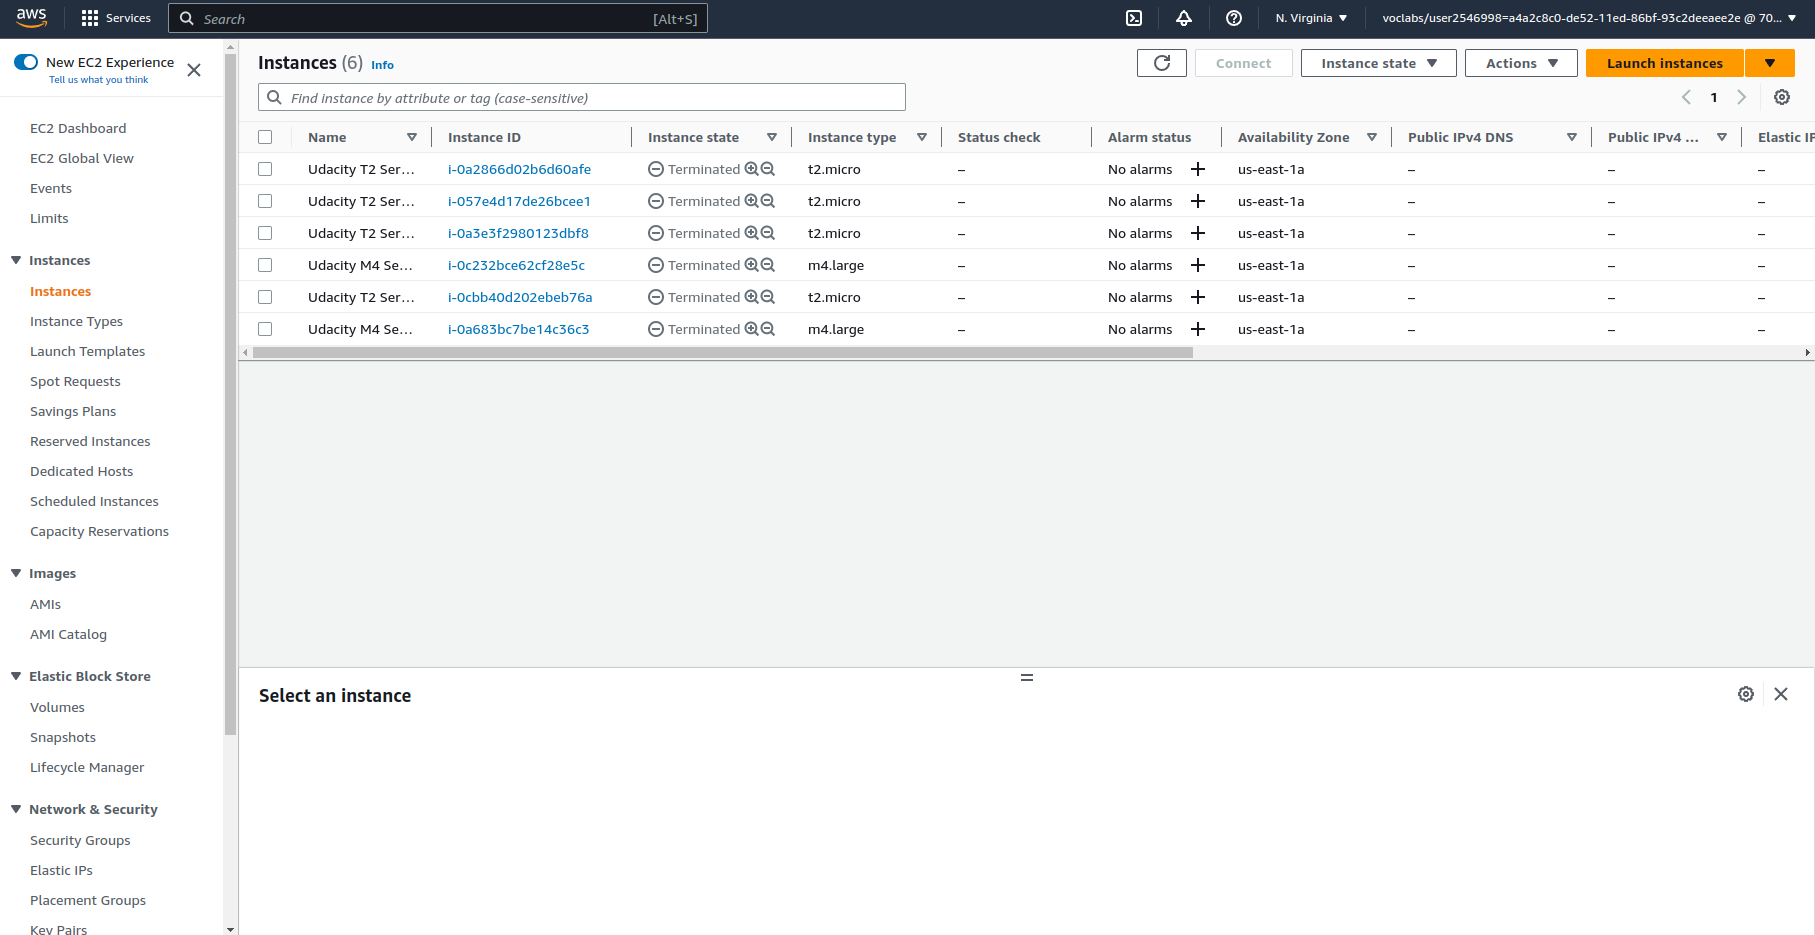Zoom out filter for i-0a2866d02b6d60afe state
The height and width of the screenshot is (935, 1815).
(768, 169)
